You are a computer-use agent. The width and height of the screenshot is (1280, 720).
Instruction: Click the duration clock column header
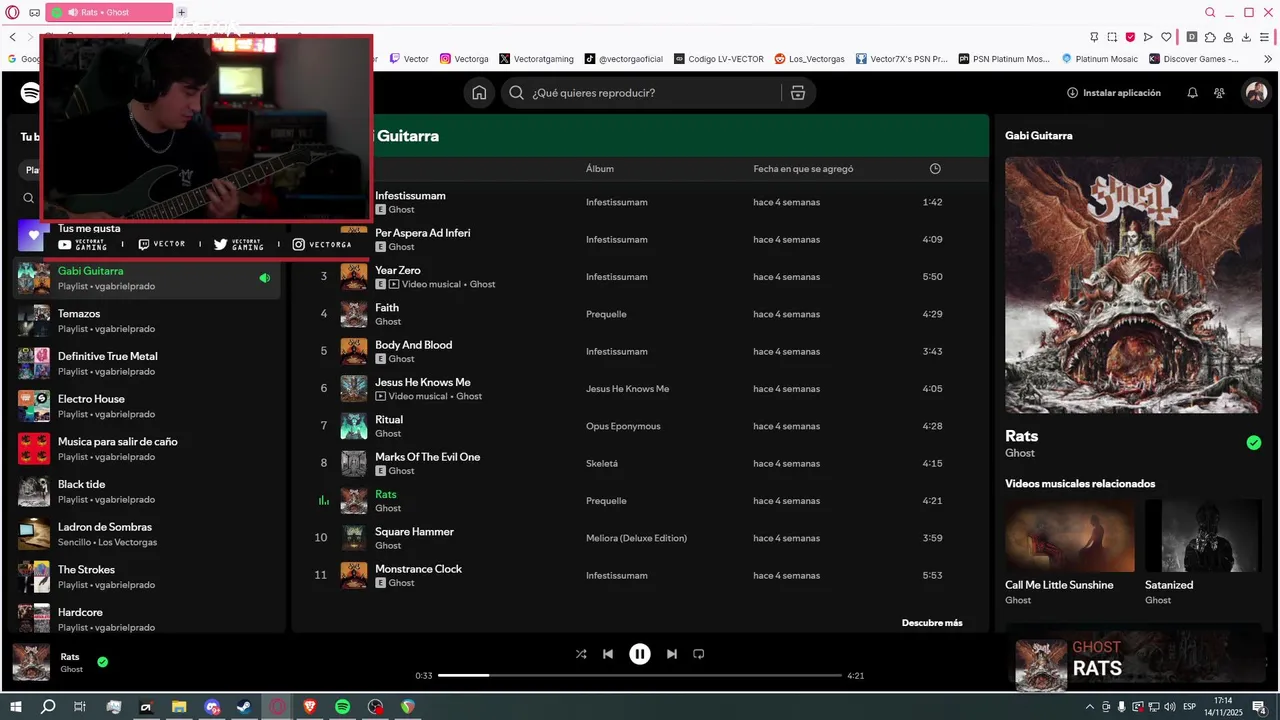pyautogui.click(x=935, y=169)
